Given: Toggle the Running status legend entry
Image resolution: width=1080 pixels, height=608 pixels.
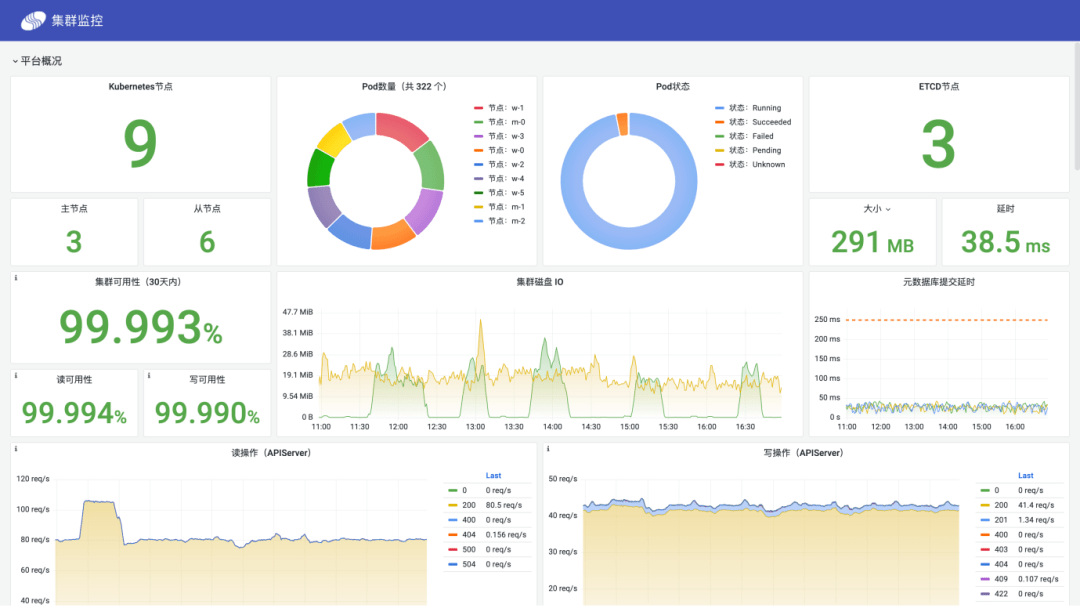Looking at the screenshot, I should tap(748, 108).
